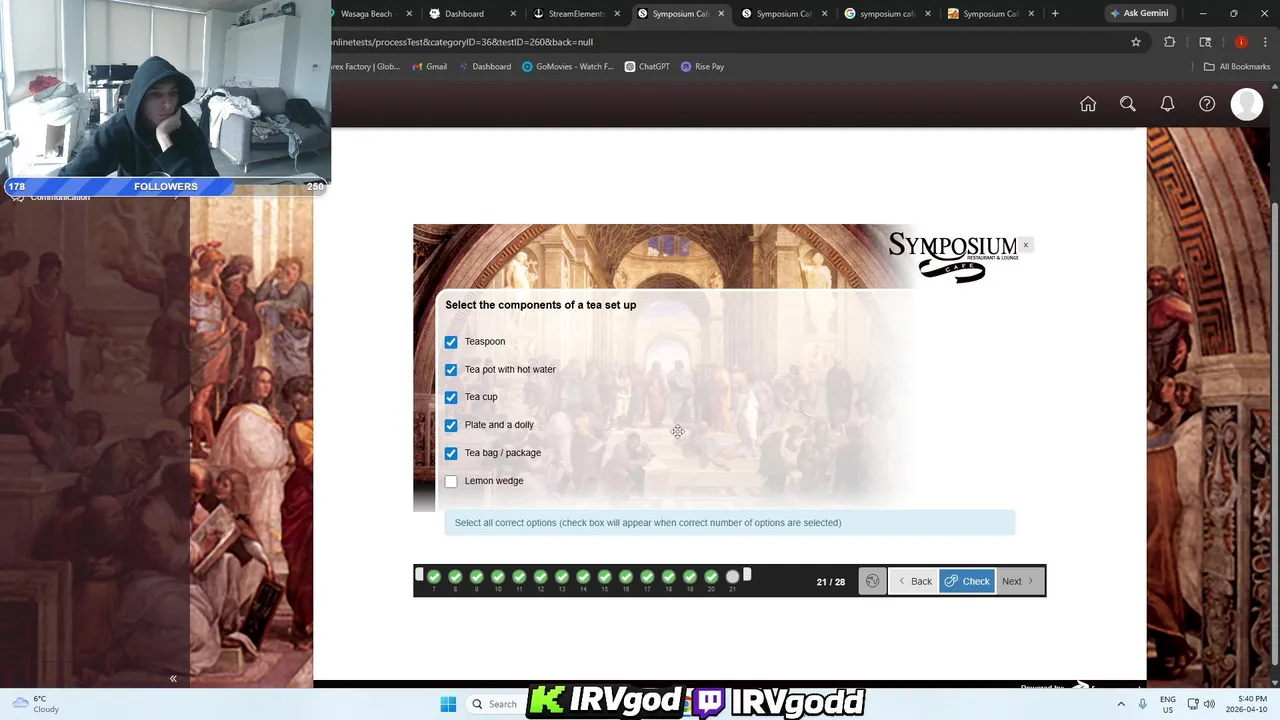Open the help question mark icon
The width and height of the screenshot is (1280, 720).
[x=1207, y=104]
